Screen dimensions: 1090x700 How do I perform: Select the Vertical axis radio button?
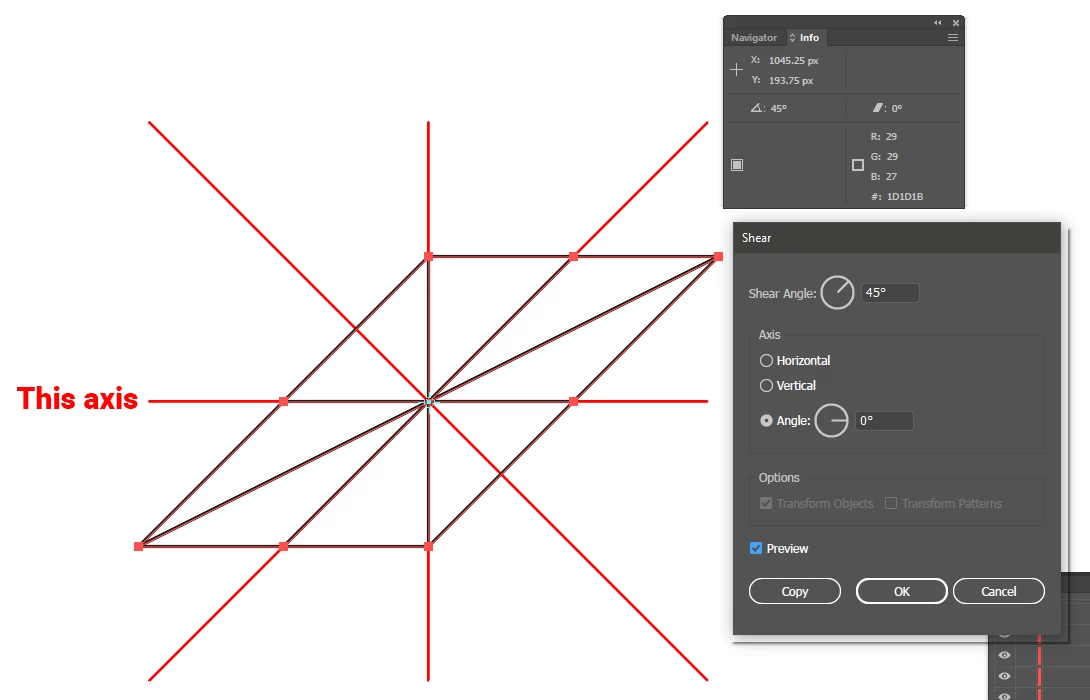(x=766, y=385)
